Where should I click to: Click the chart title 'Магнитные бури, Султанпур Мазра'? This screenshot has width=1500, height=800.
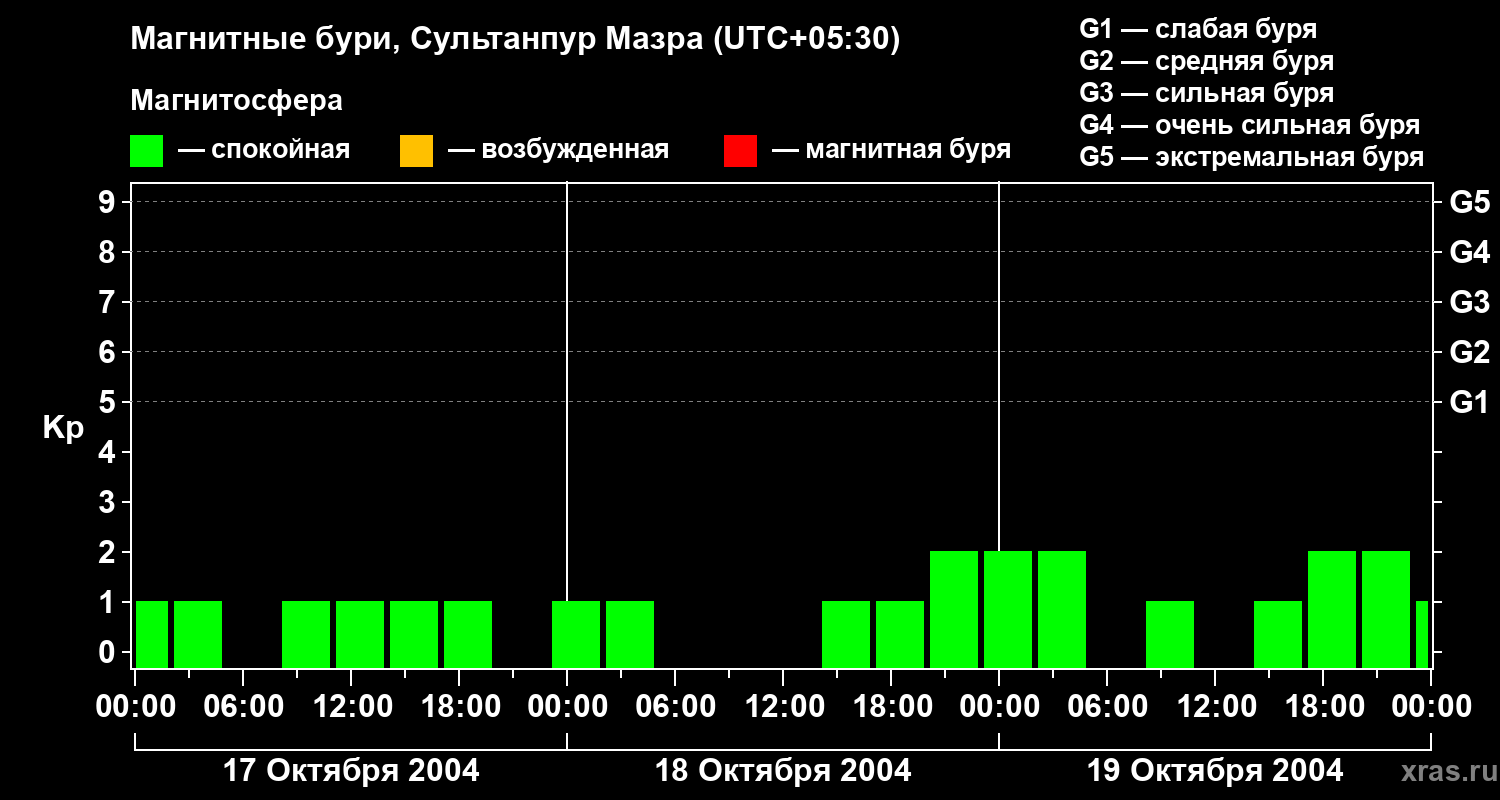coord(515,39)
